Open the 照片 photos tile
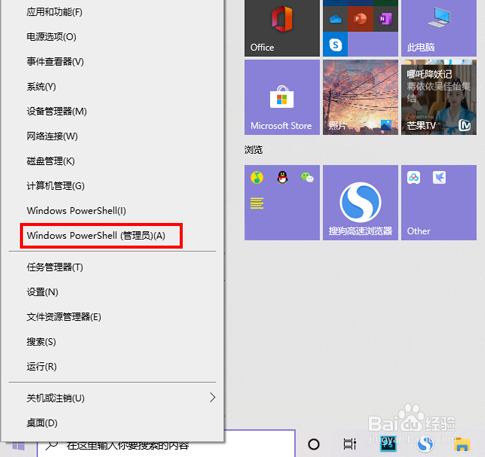The width and height of the screenshot is (485, 457). click(360, 97)
